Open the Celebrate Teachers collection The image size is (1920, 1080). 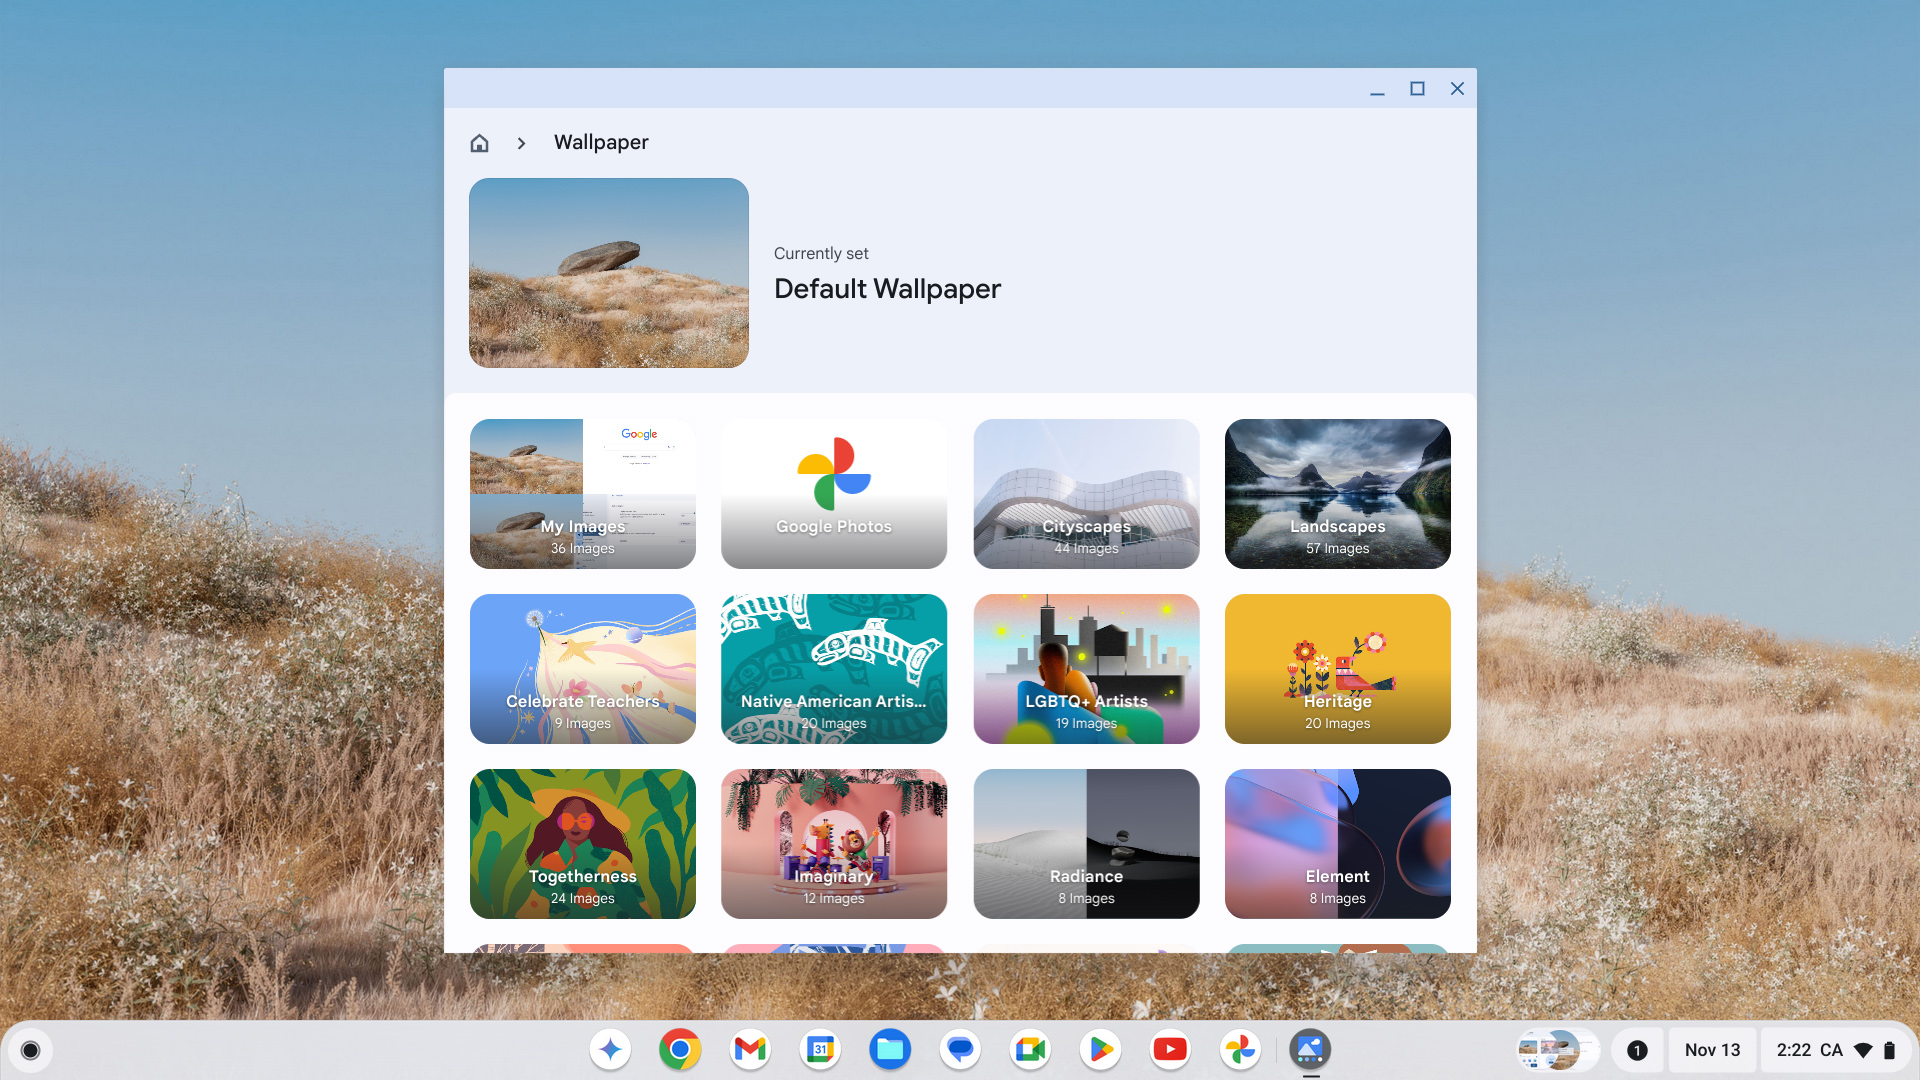coord(582,669)
